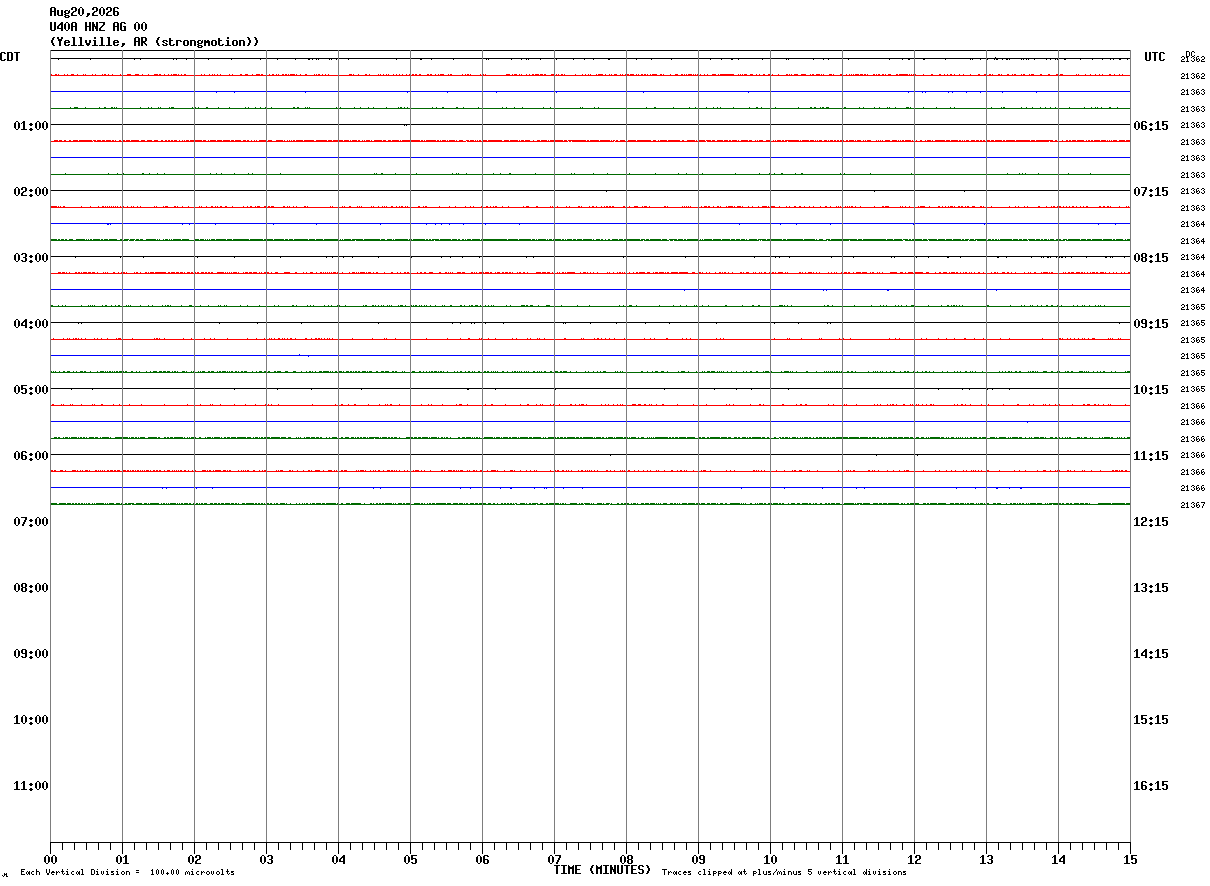Click minute marker 00 on the time axis
Viewport: 1210px width, 886px height.
pyautogui.click(x=50, y=859)
